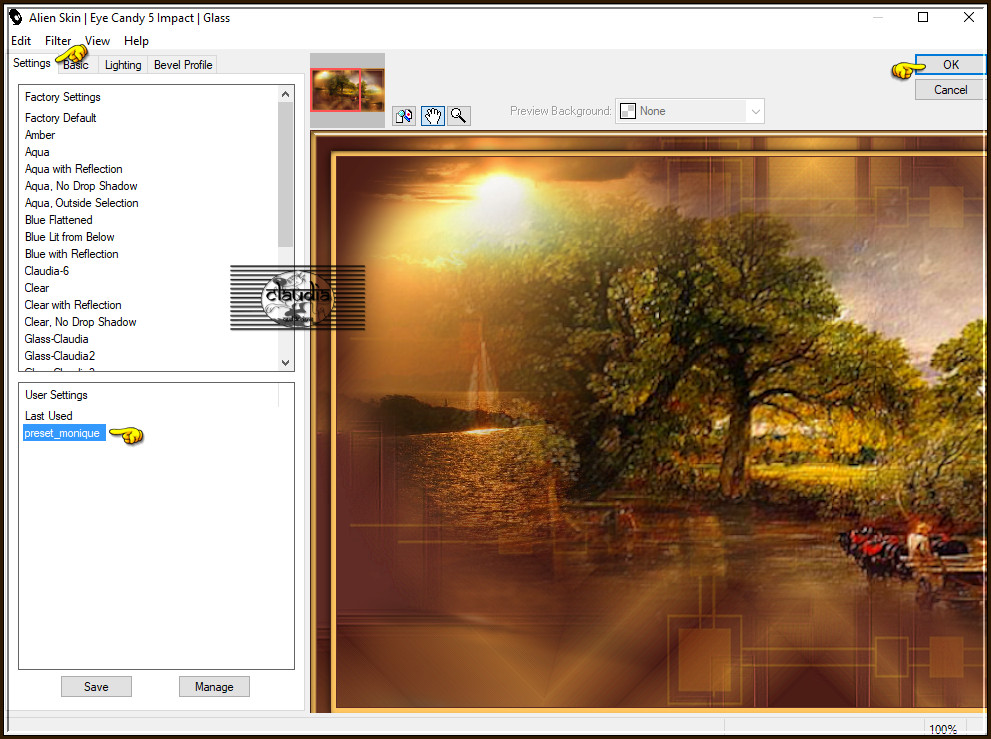Open the Edit menu
The height and width of the screenshot is (739, 991).
pos(21,41)
